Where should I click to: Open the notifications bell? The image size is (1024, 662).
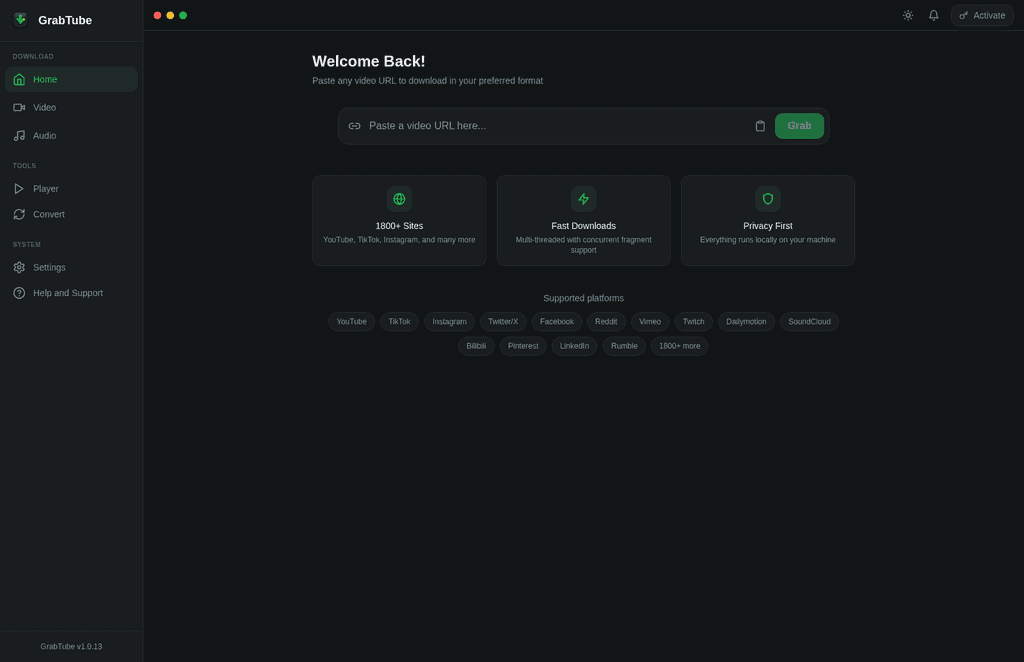point(933,15)
